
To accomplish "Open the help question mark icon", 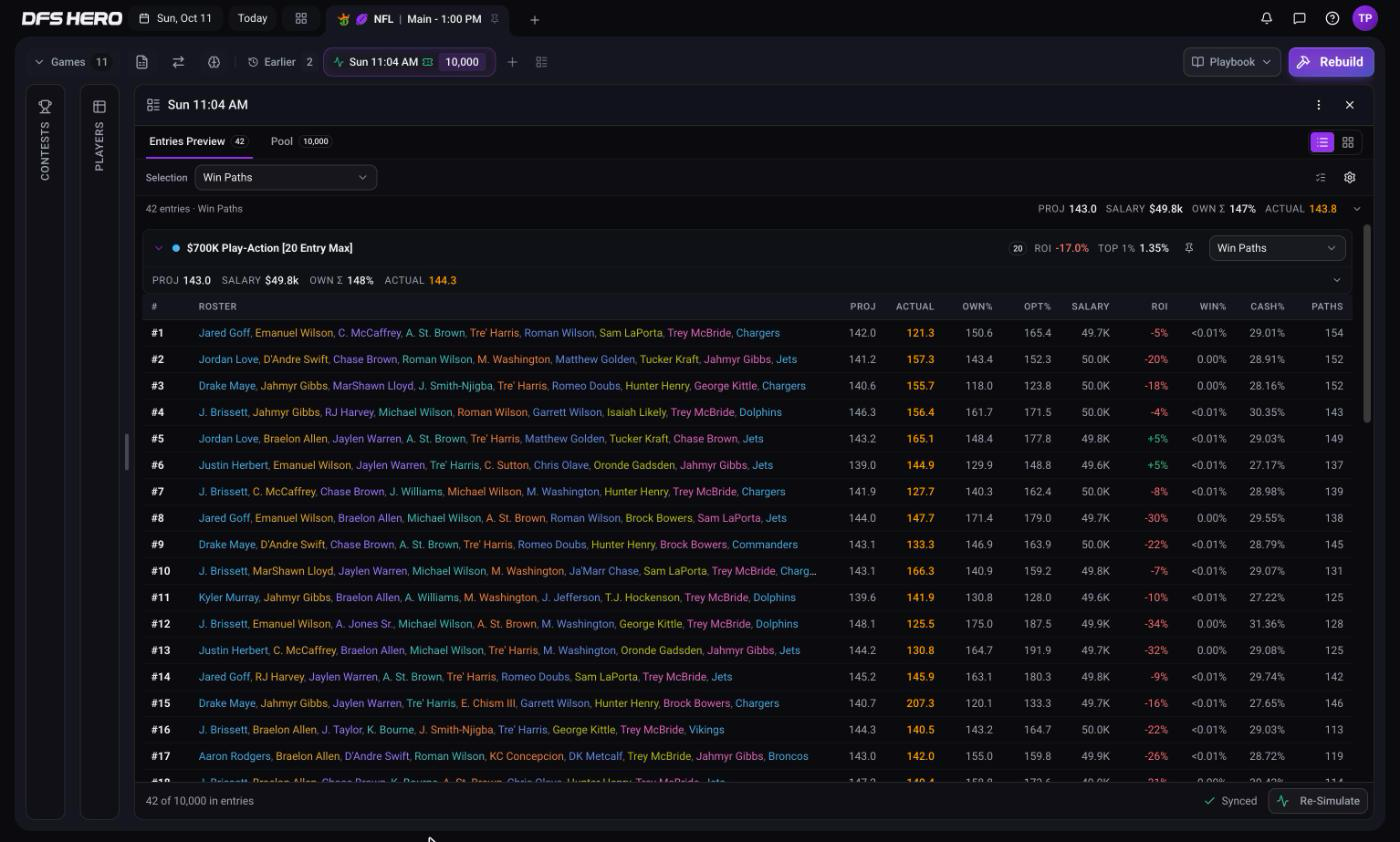I will [1332, 18].
